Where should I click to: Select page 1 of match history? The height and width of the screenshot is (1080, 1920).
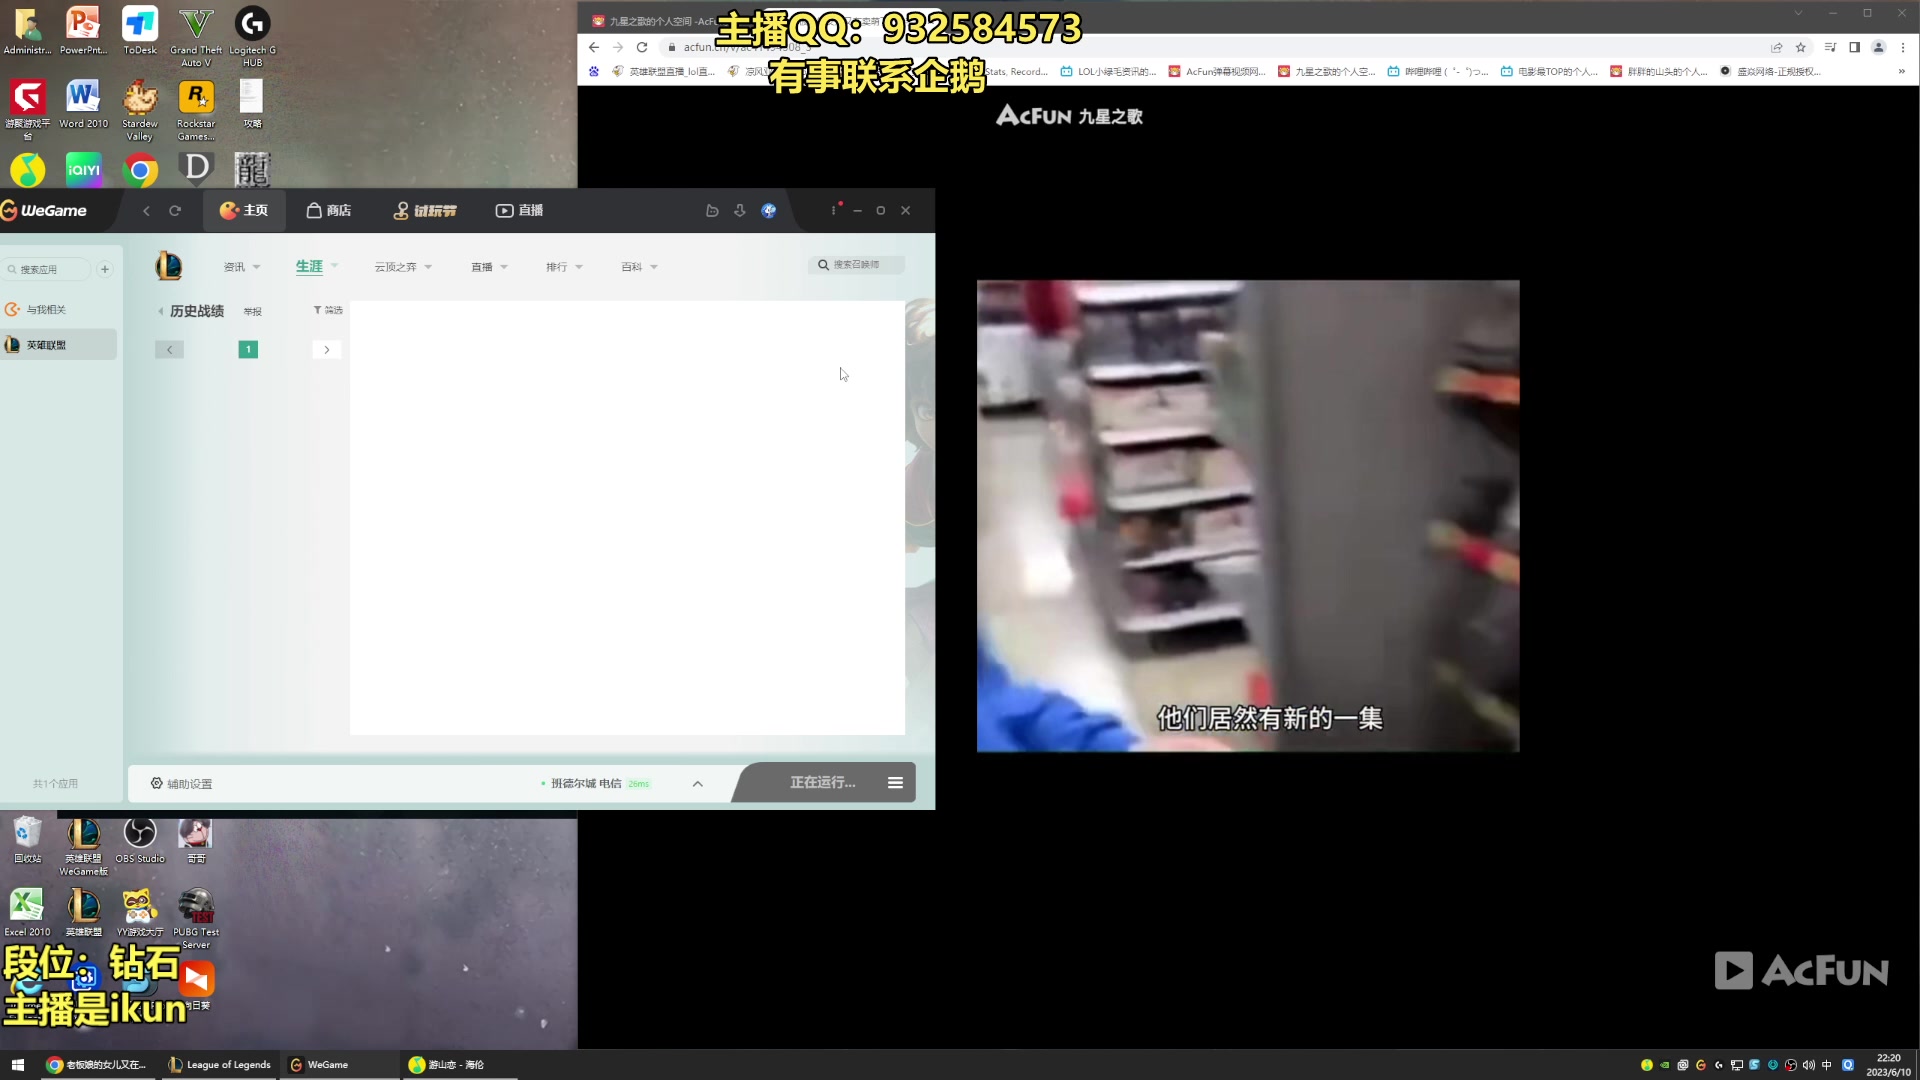[248, 350]
